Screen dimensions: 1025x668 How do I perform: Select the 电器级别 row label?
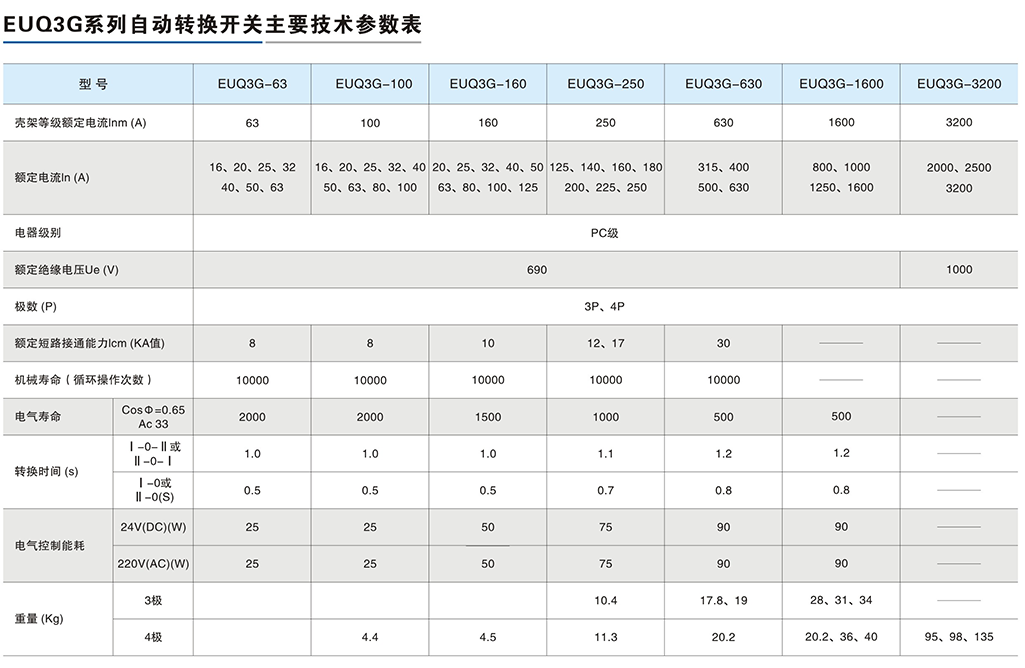(x=40, y=232)
